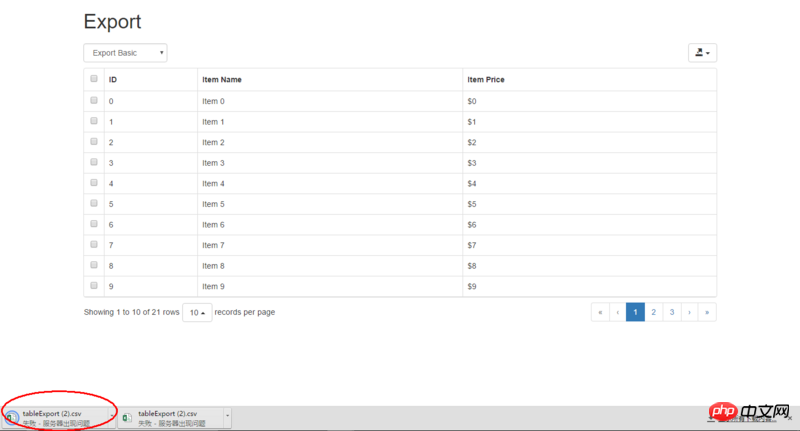800x431 pixels.
Task: Check the checkbox for Item 6 row
Action: (94, 223)
